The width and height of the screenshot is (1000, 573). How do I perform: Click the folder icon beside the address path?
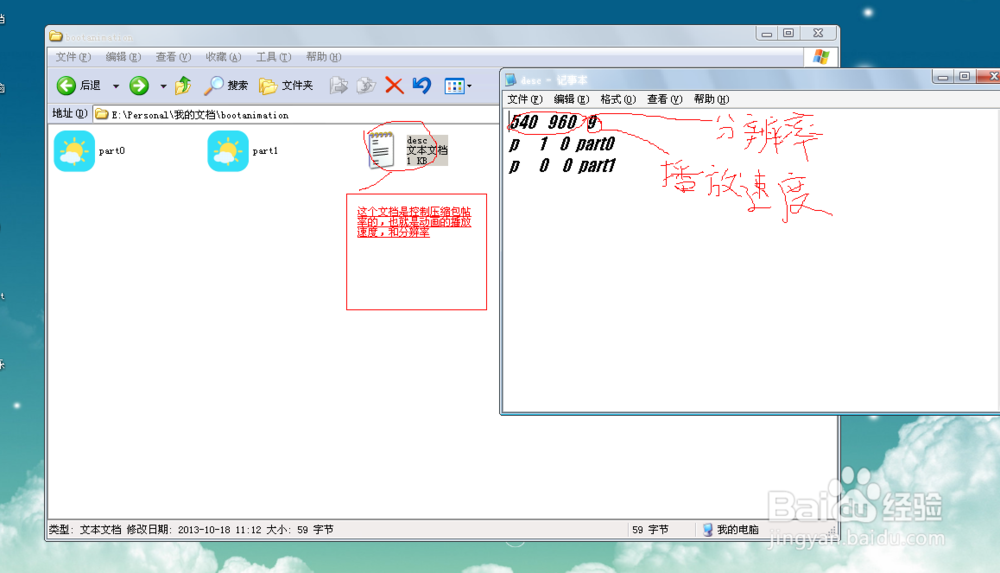click(x=101, y=115)
